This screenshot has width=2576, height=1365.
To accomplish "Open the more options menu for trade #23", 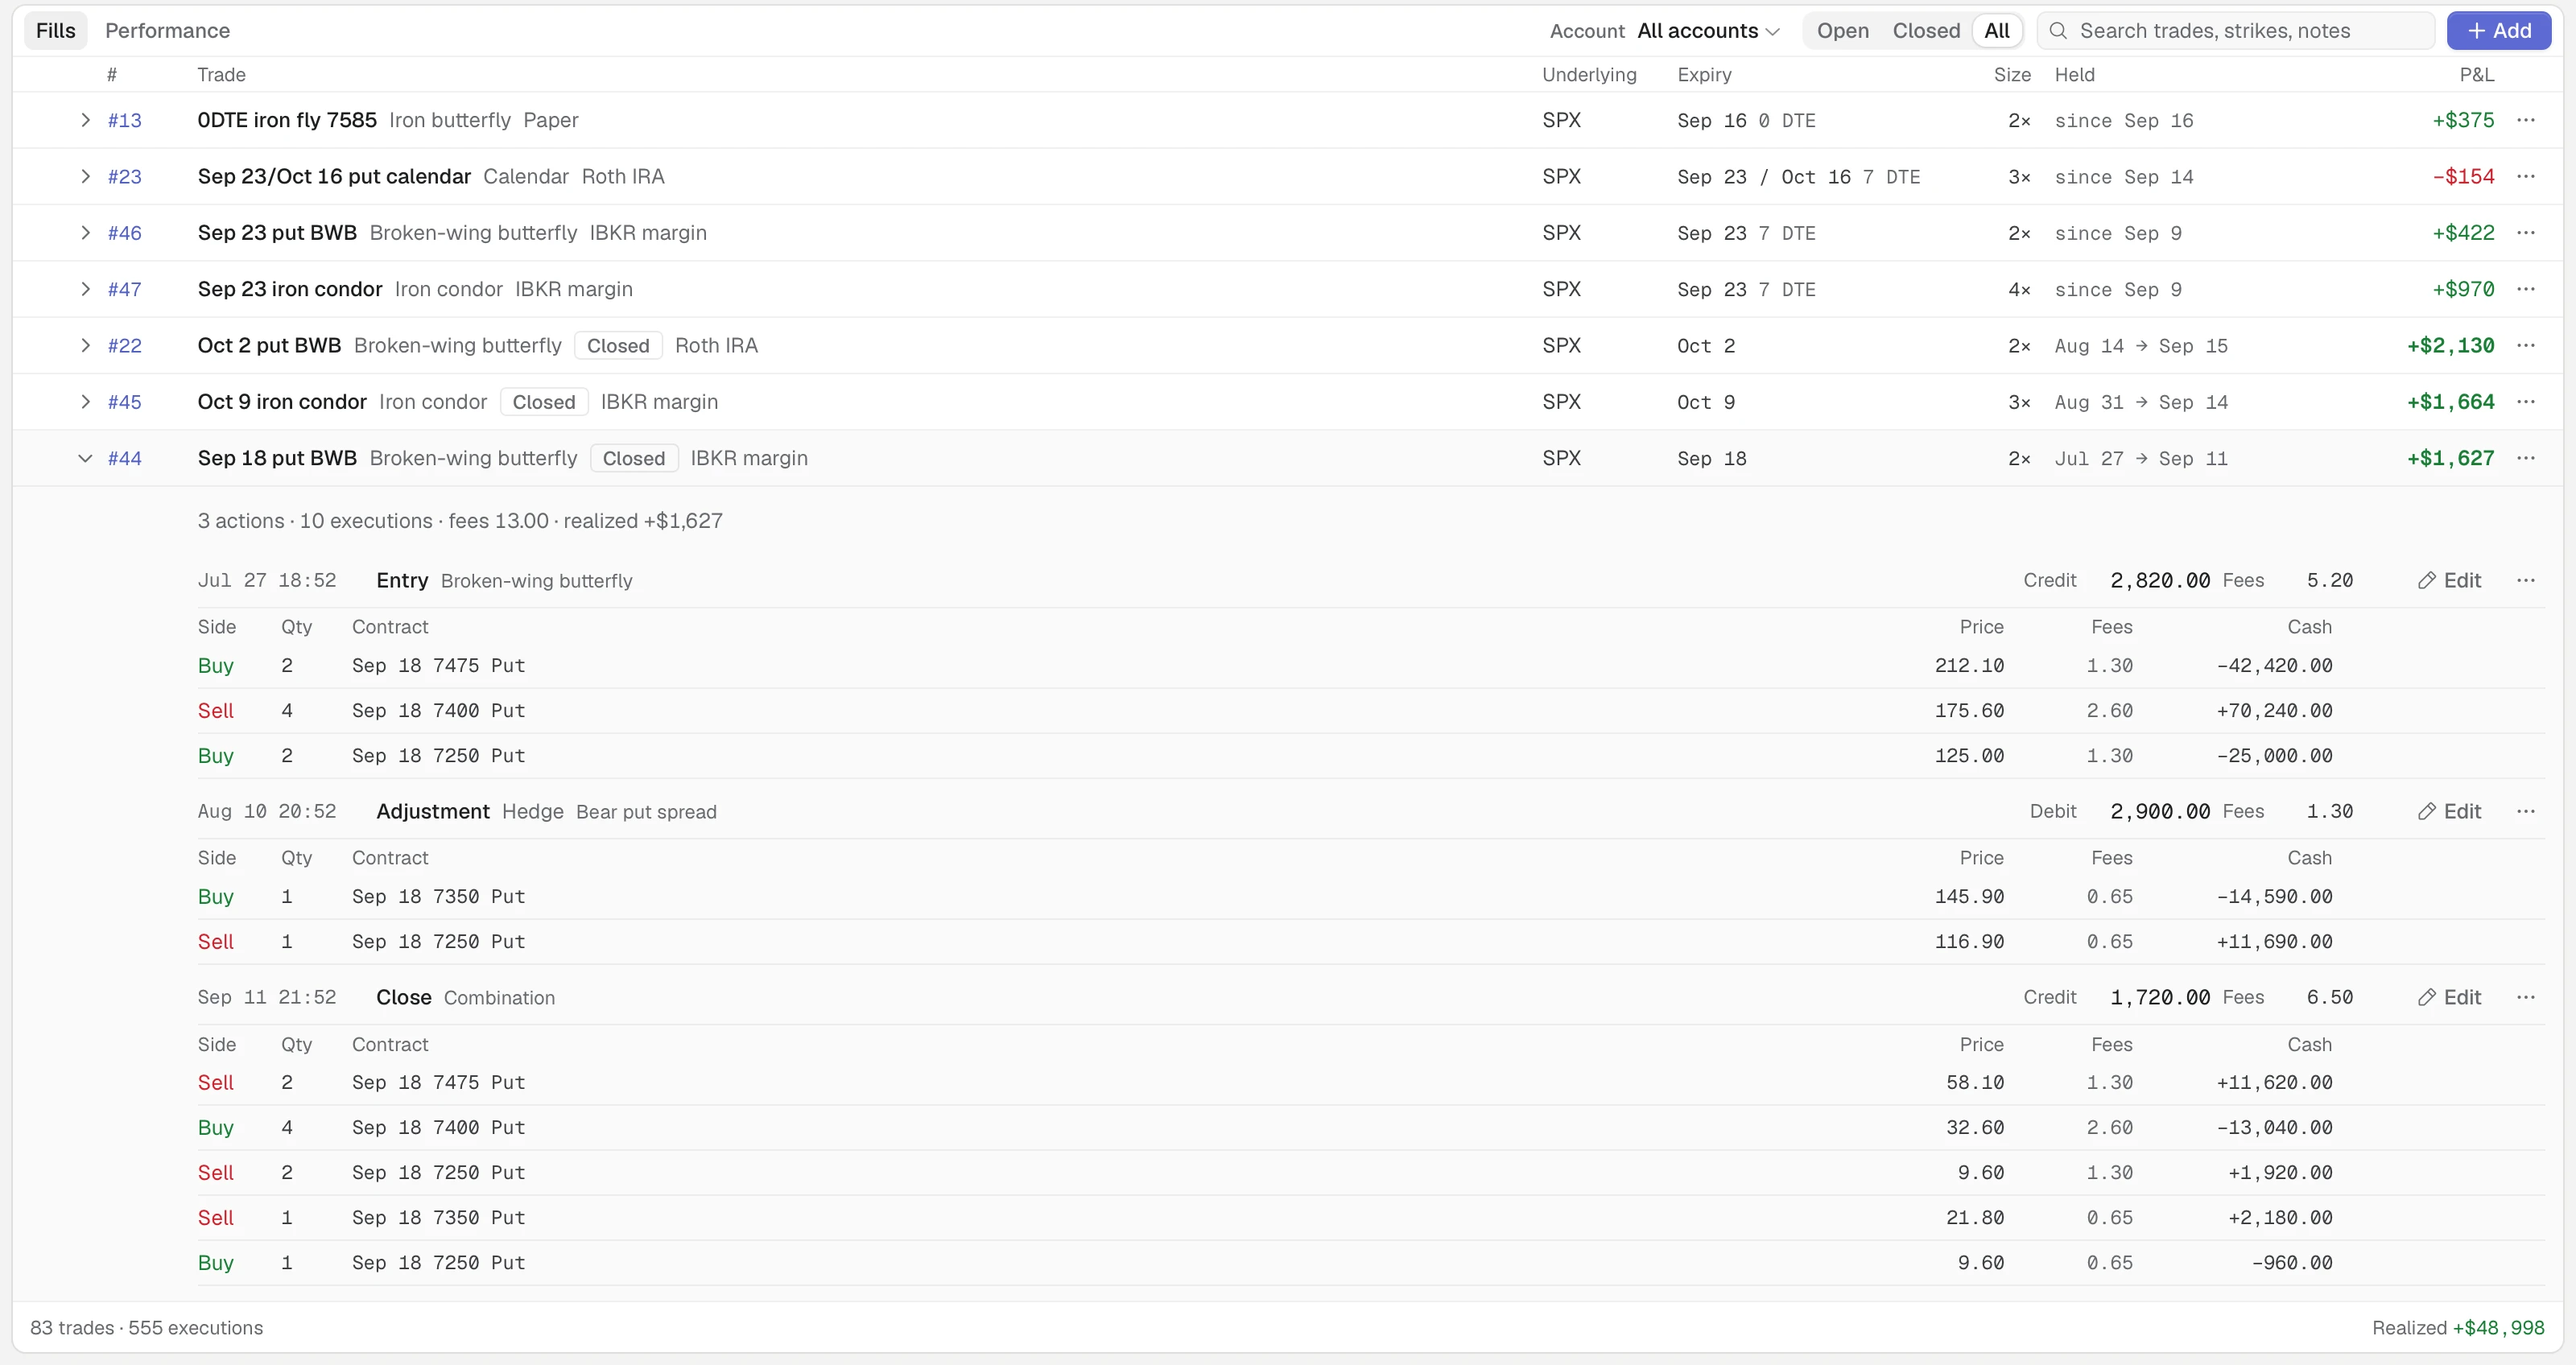I will click(x=2525, y=176).
